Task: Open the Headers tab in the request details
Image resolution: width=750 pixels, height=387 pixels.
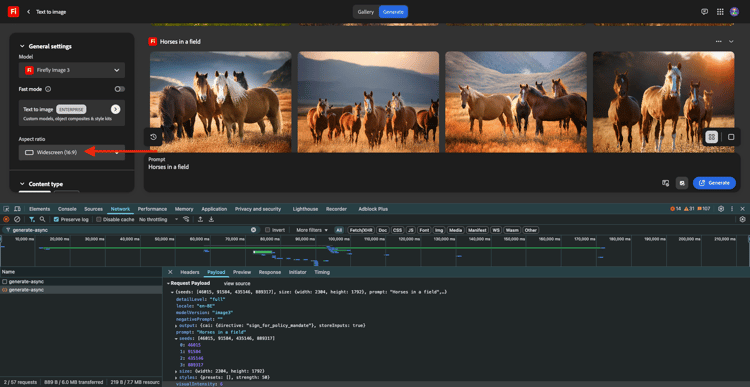Action: point(189,272)
